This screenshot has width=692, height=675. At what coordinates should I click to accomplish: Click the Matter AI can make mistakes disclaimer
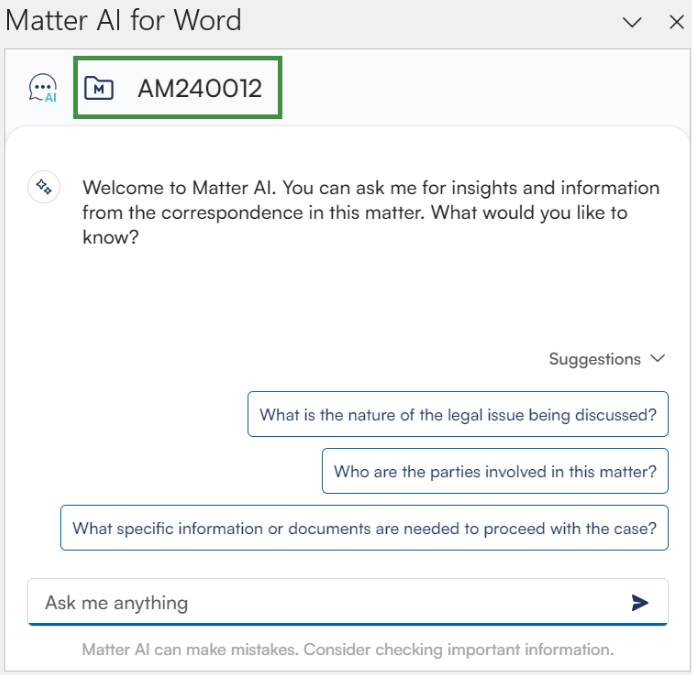coord(347,649)
